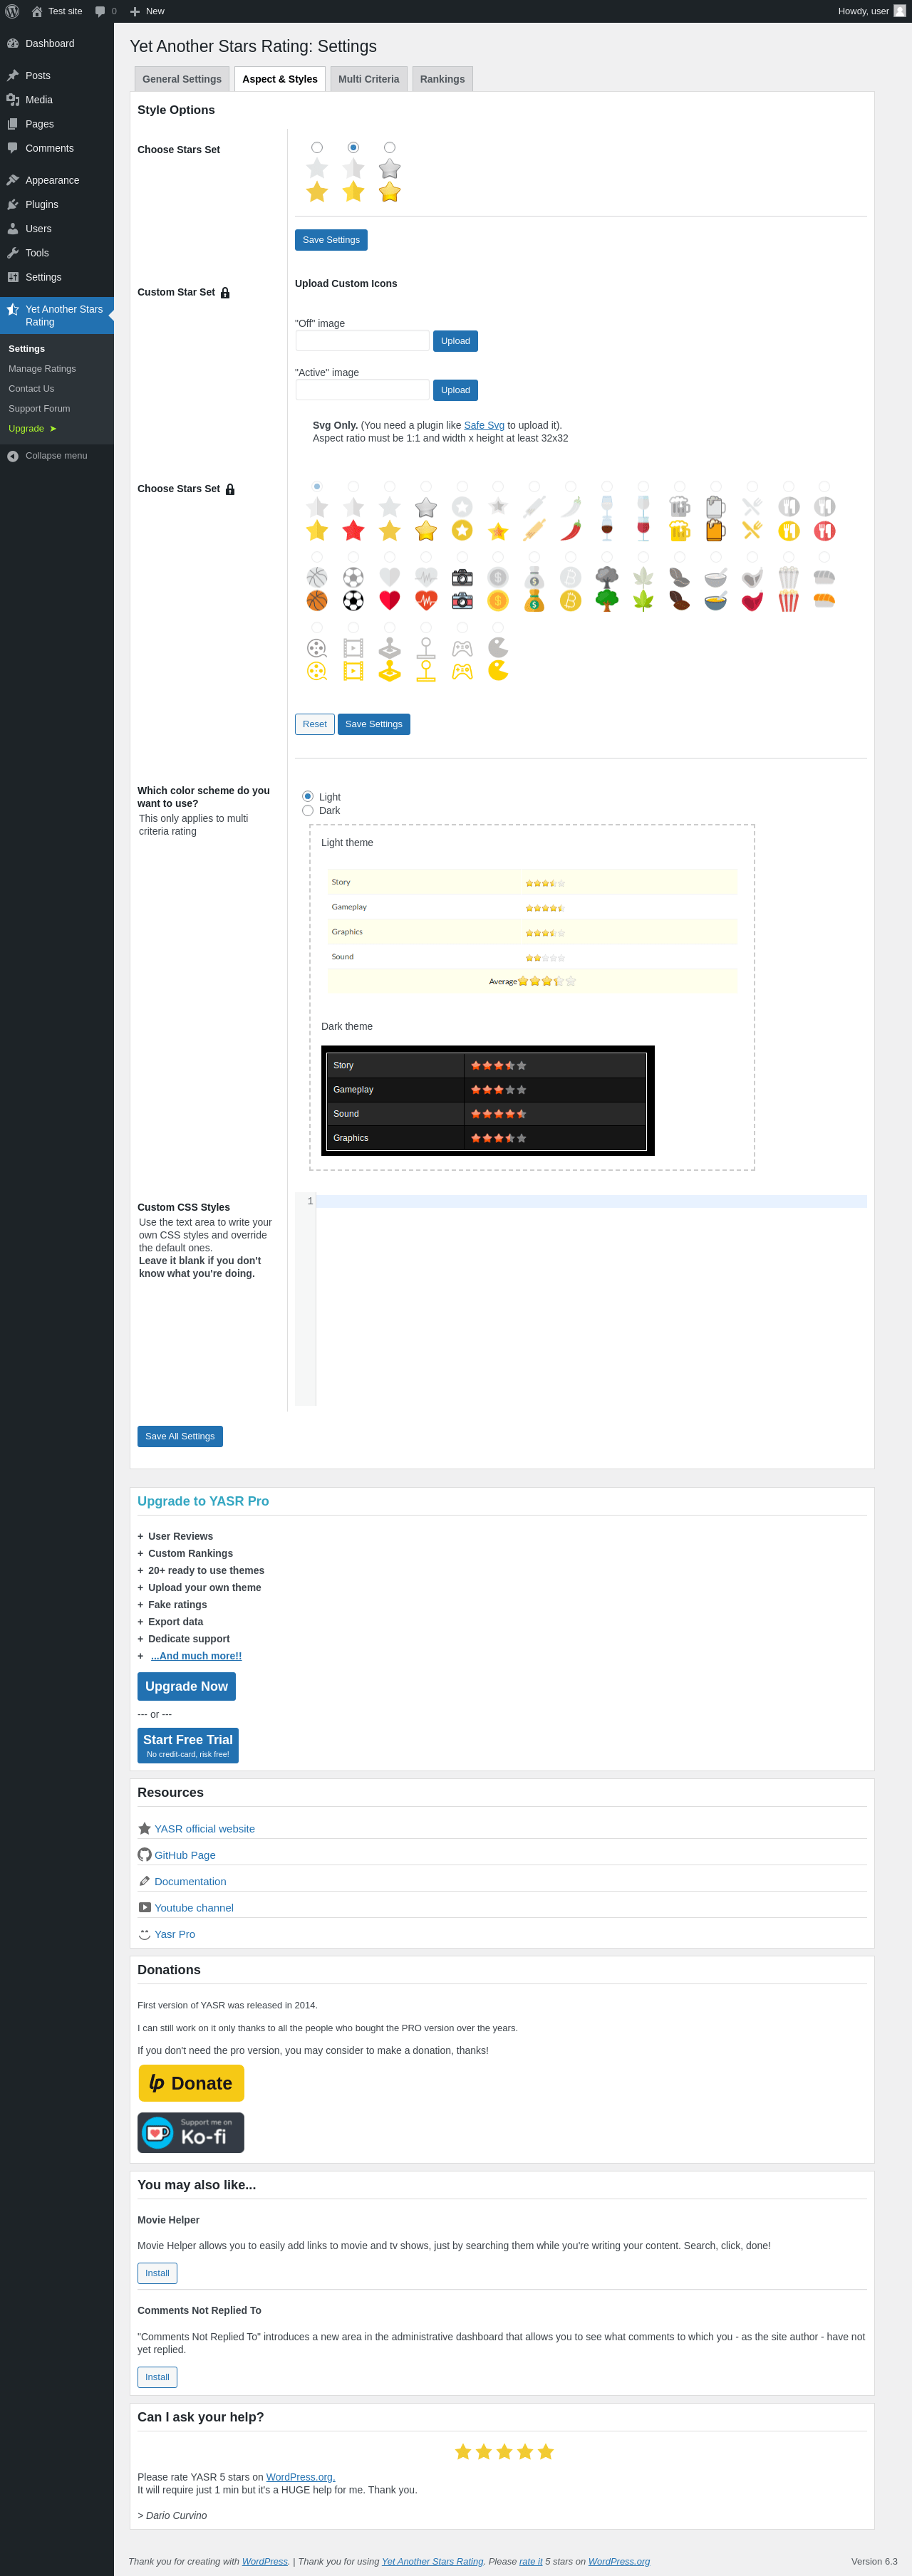Click the lock icon beside Custom Star Set
Image resolution: width=912 pixels, height=2576 pixels.
coord(225,293)
